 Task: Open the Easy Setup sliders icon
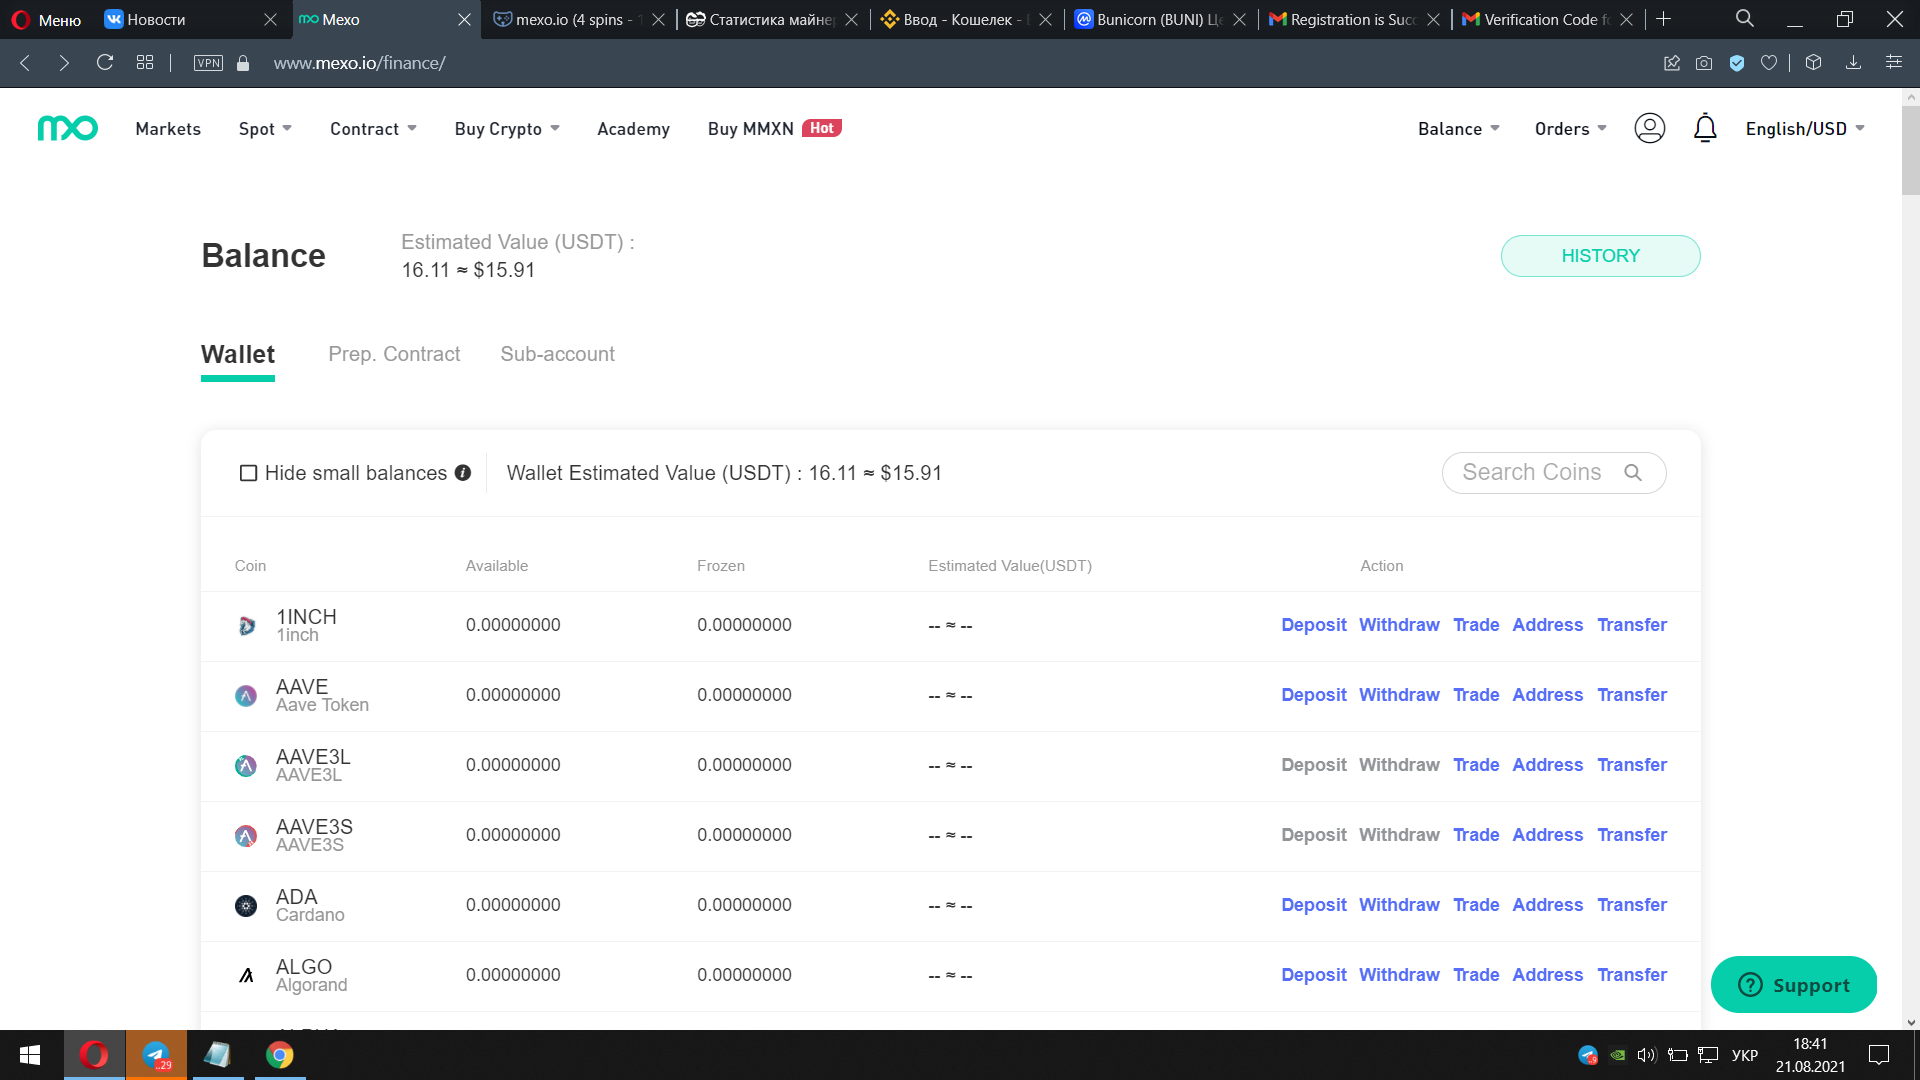tap(1894, 63)
